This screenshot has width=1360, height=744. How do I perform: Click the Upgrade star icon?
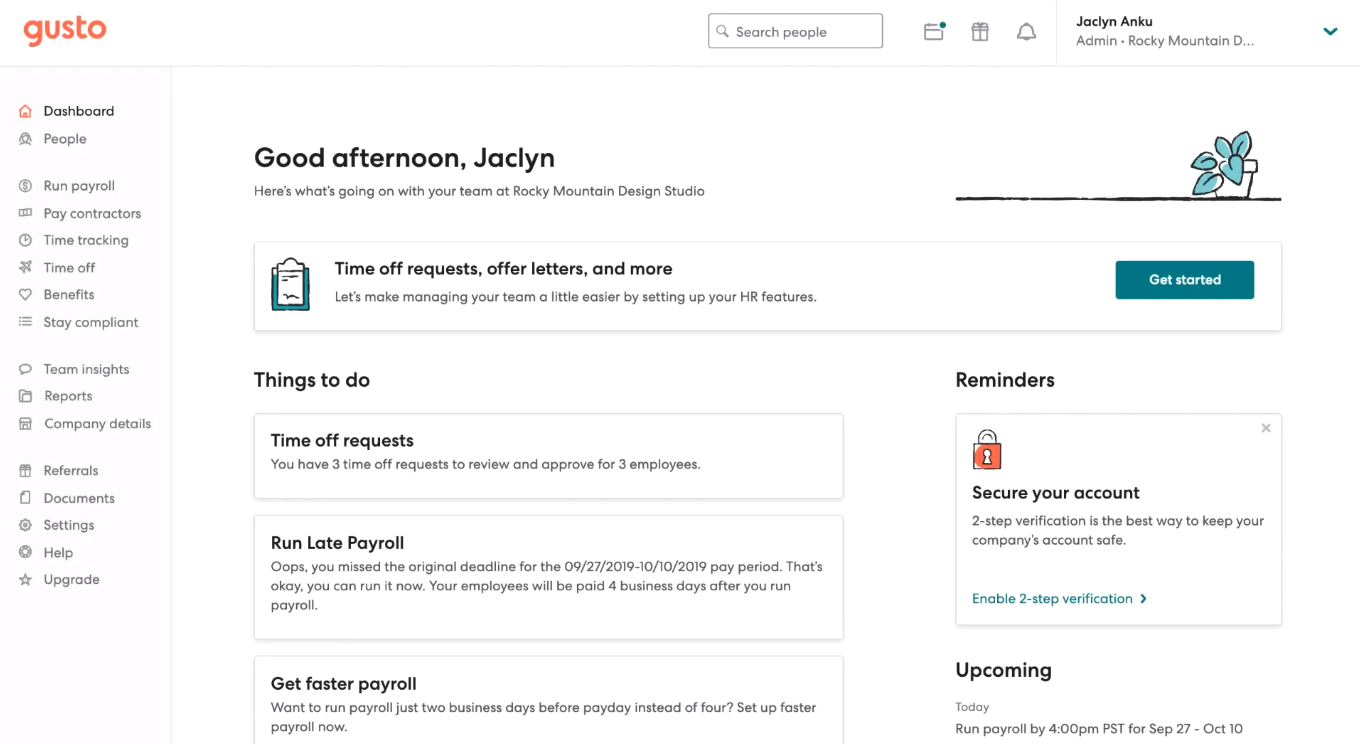click(x=26, y=580)
